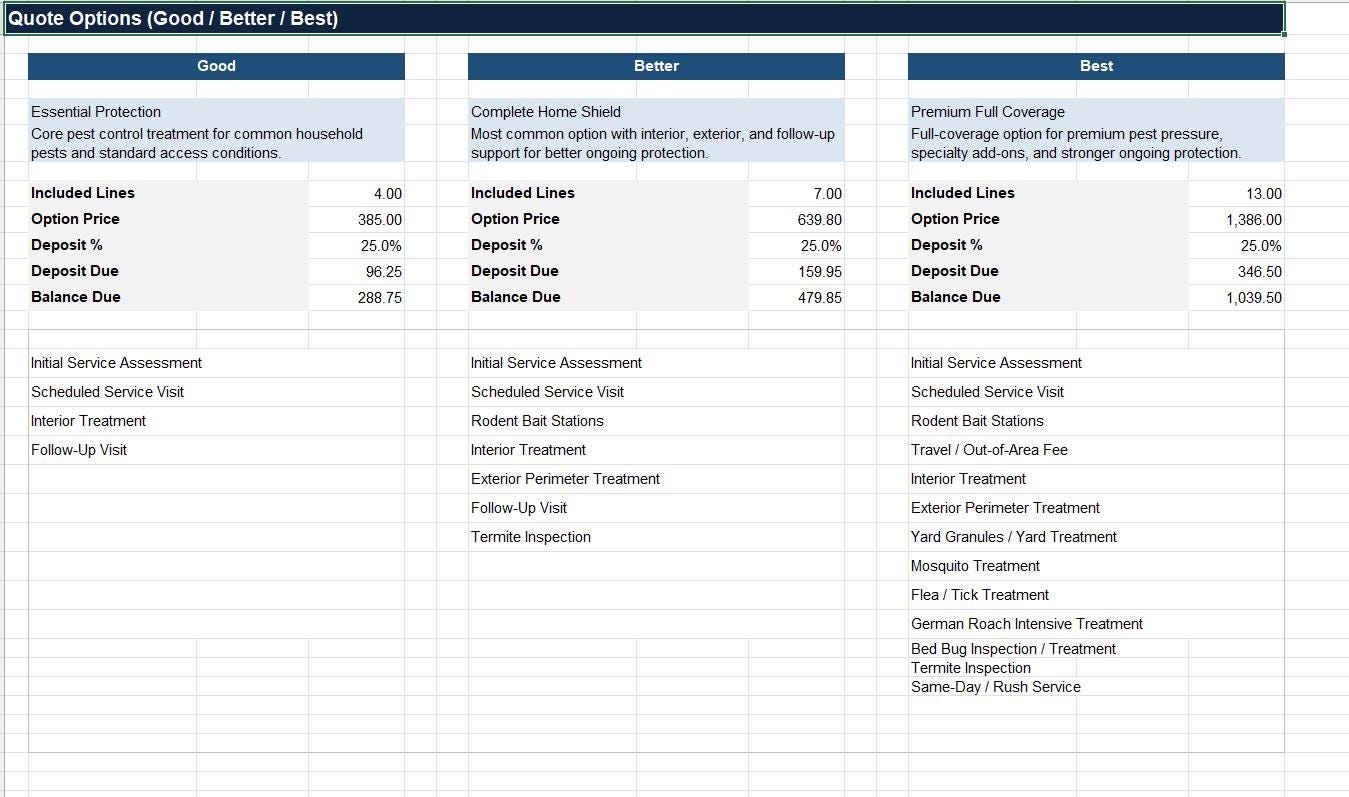Select Good option price 385.00
This screenshot has height=797, width=1349.
[357, 219]
